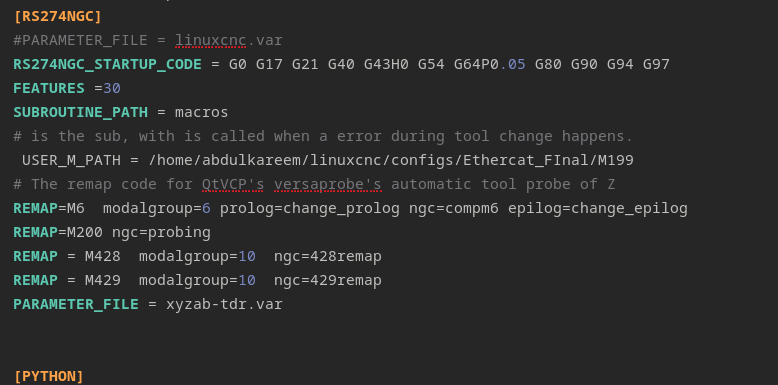Viewport: 778px width, 385px height.
Task: Click M428 in the REMAP line
Action: tap(103, 257)
